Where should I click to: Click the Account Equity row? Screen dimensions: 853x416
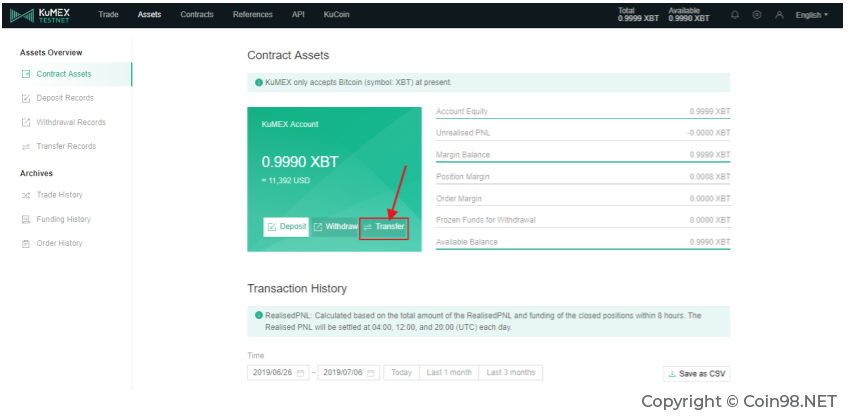click(583, 111)
